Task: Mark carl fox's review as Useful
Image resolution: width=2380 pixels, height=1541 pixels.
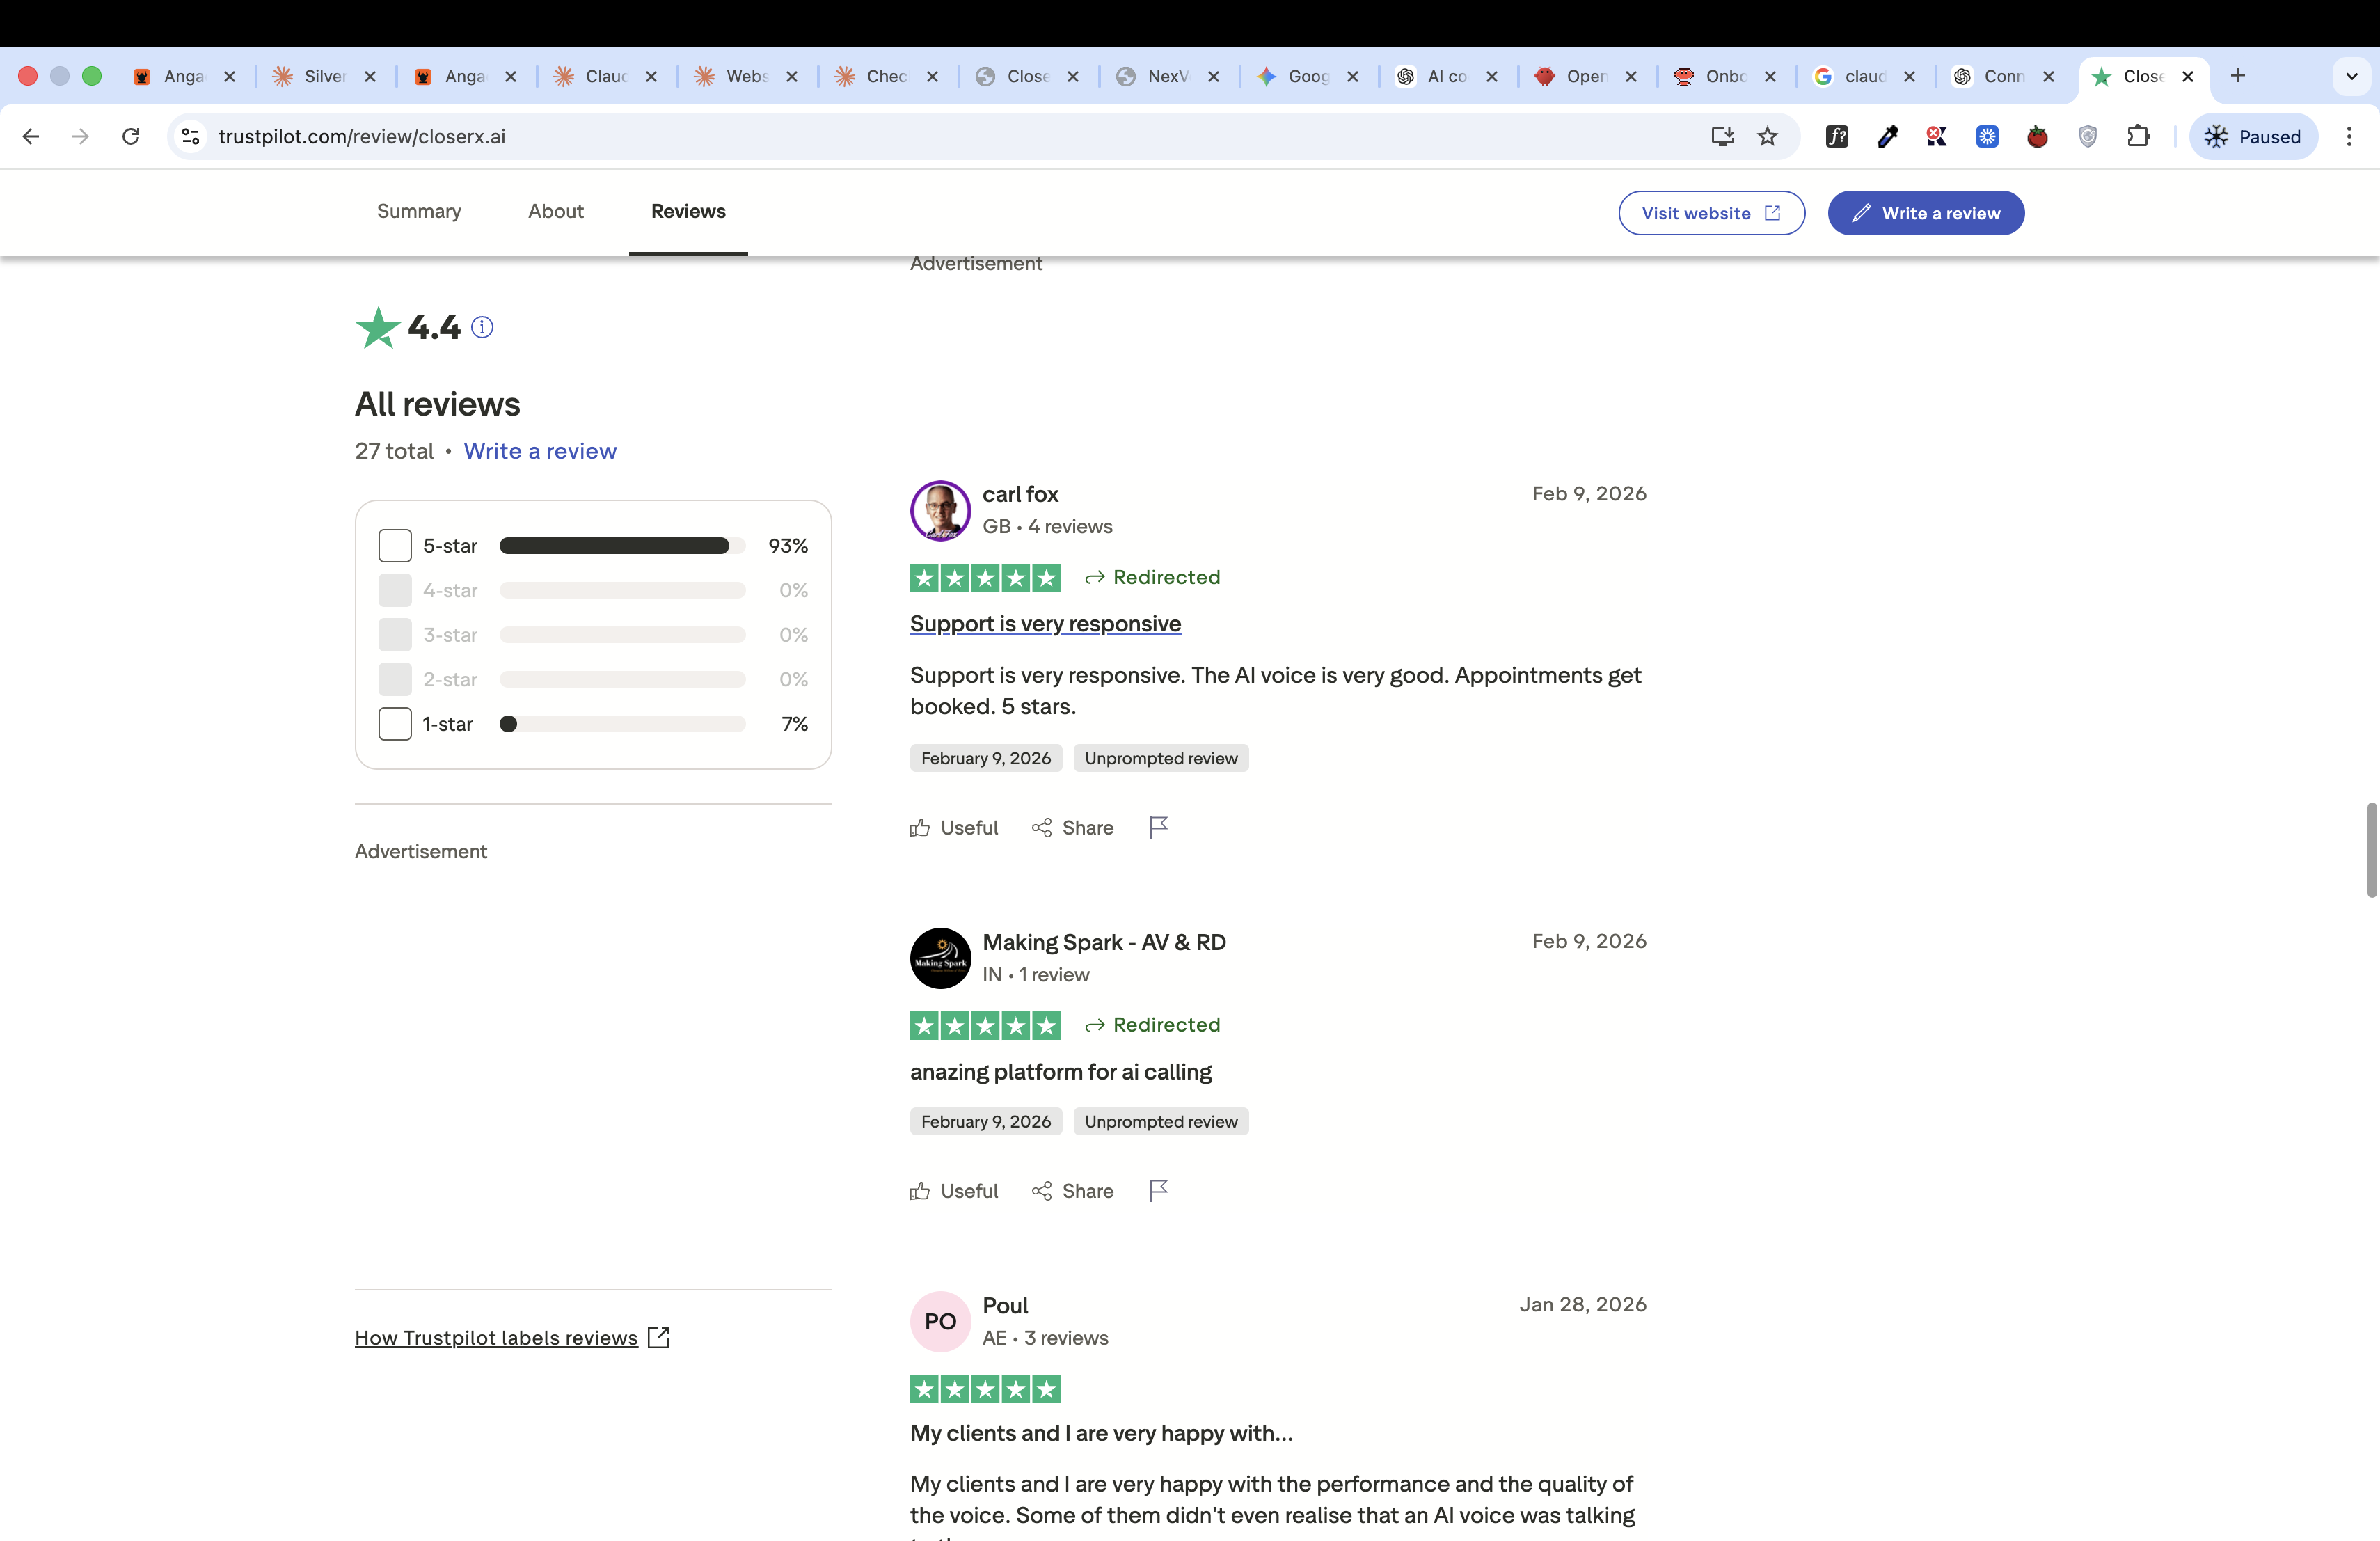Action: 954,827
